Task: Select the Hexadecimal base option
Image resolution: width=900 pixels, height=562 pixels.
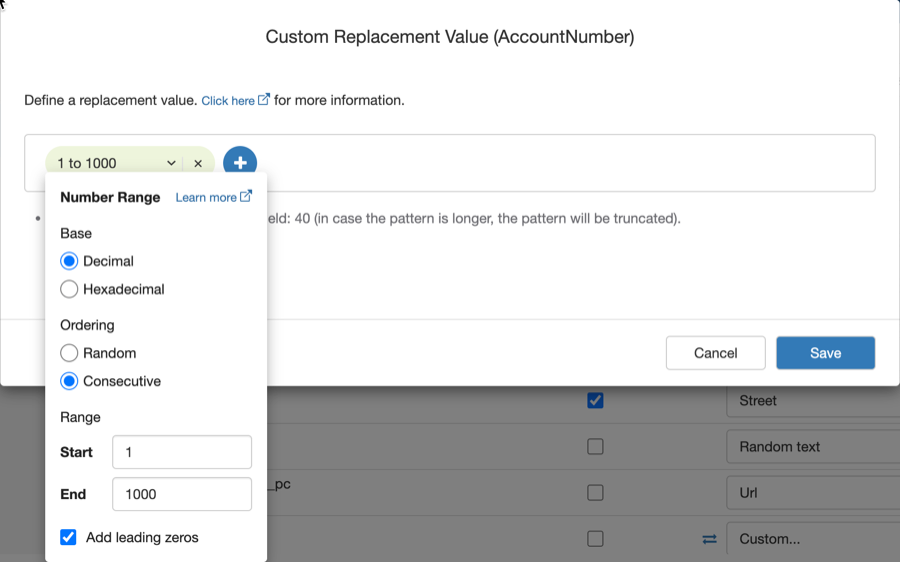Action: (x=69, y=289)
